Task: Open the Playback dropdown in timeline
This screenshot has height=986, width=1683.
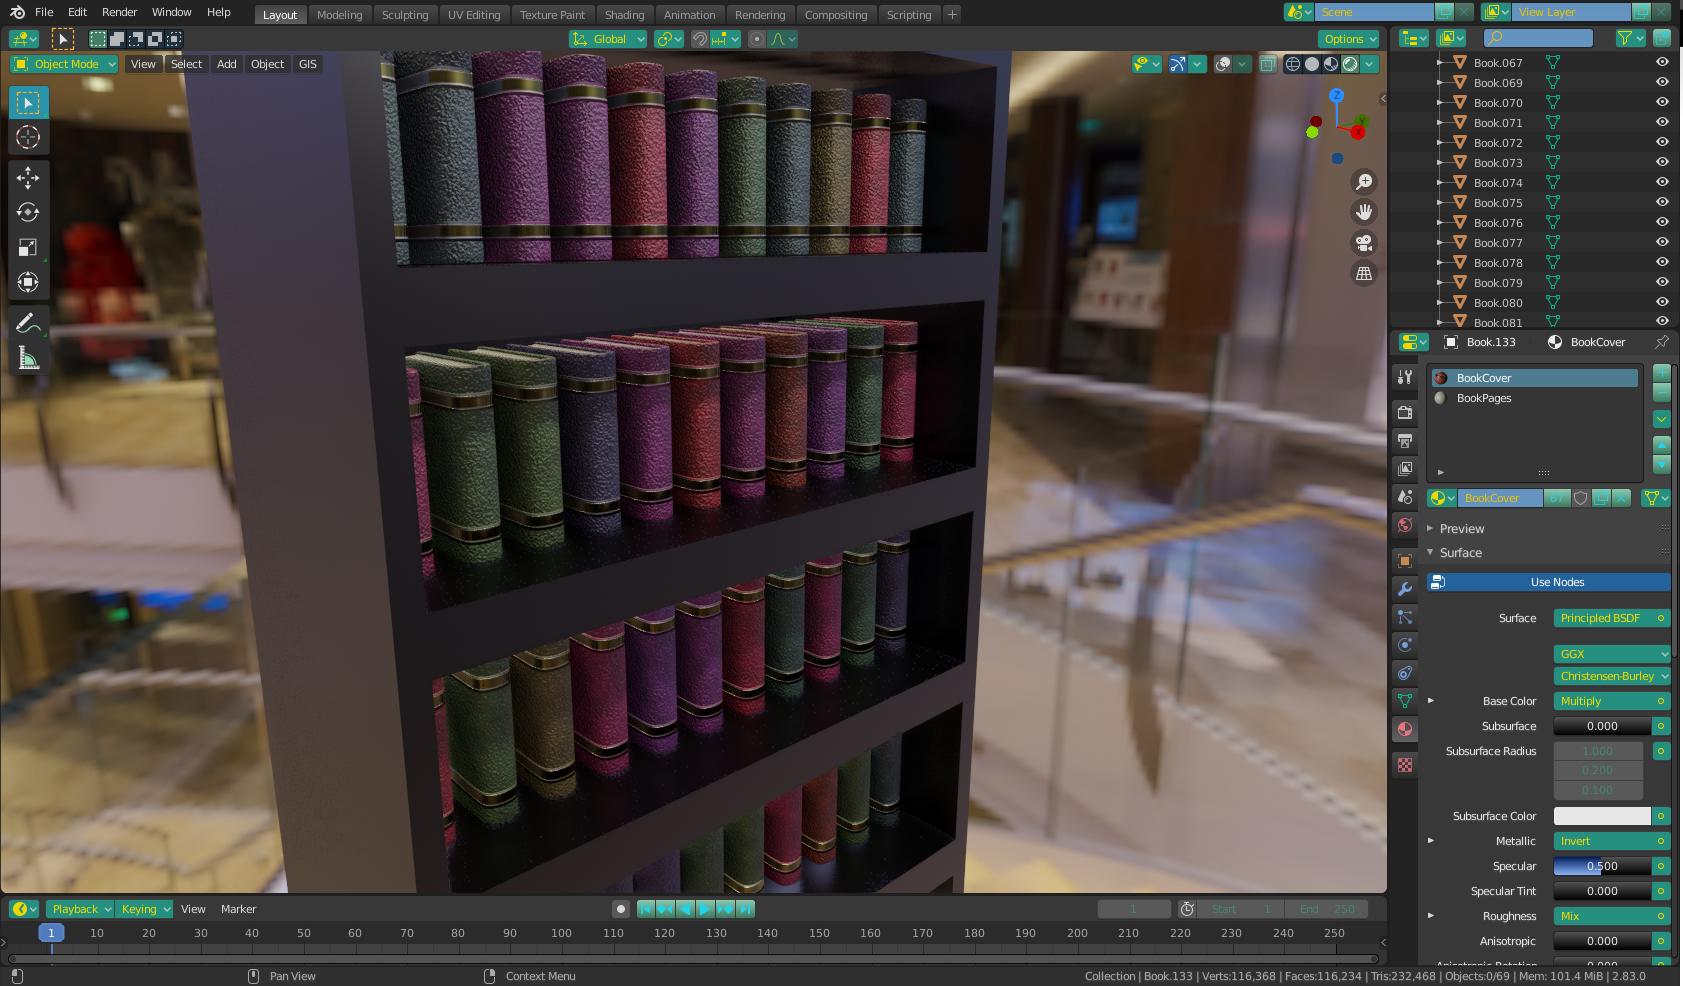Action: (80, 909)
